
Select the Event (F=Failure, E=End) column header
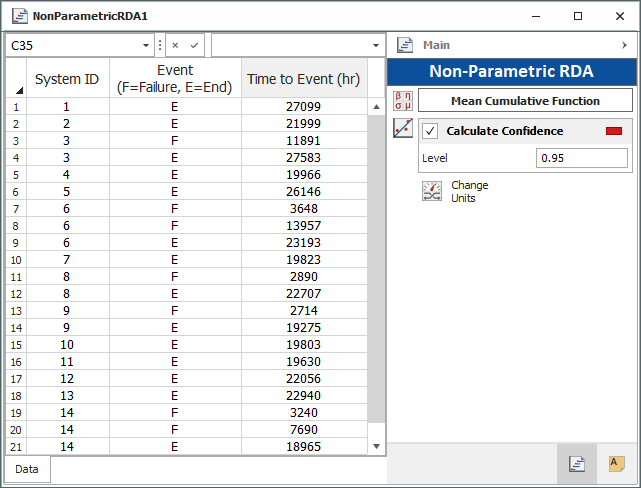pos(175,78)
